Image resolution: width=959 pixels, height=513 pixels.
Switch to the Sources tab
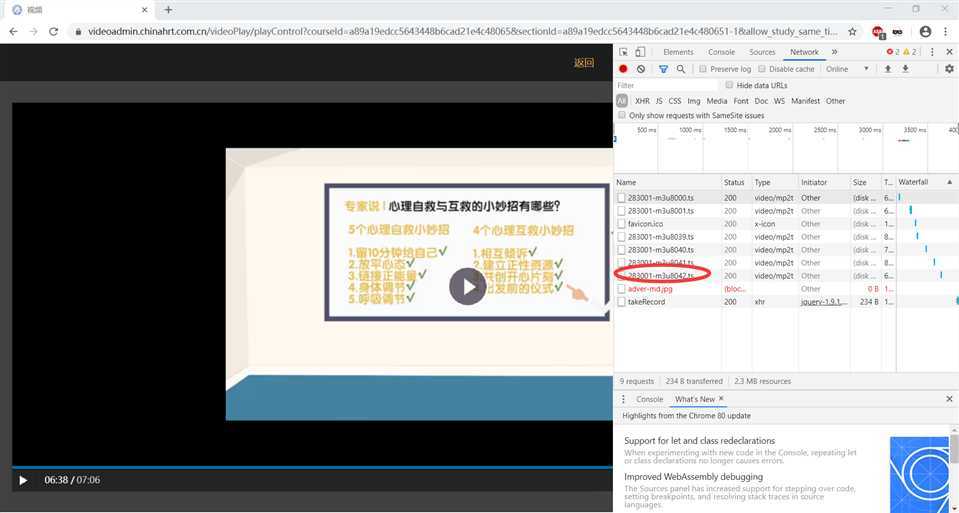(762, 52)
